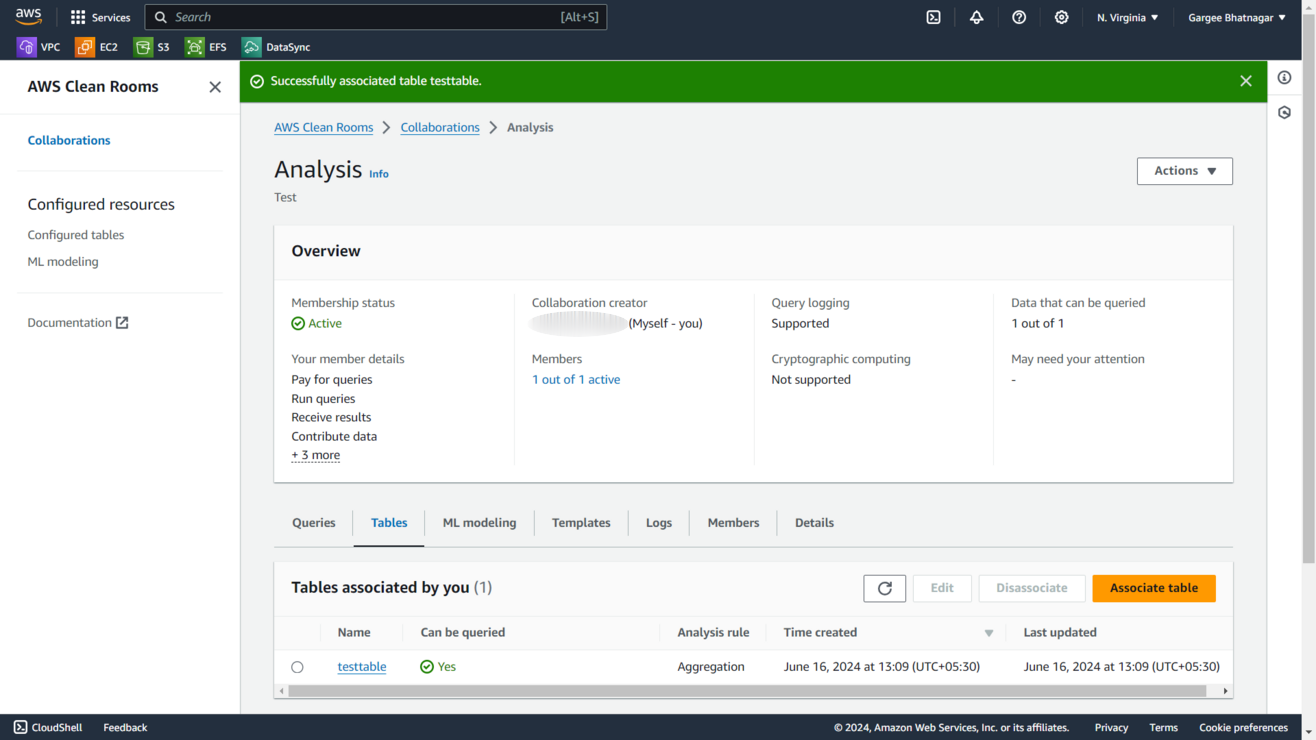Open the EFS shortcut
This screenshot has width=1316, height=740.
coord(206,47)
